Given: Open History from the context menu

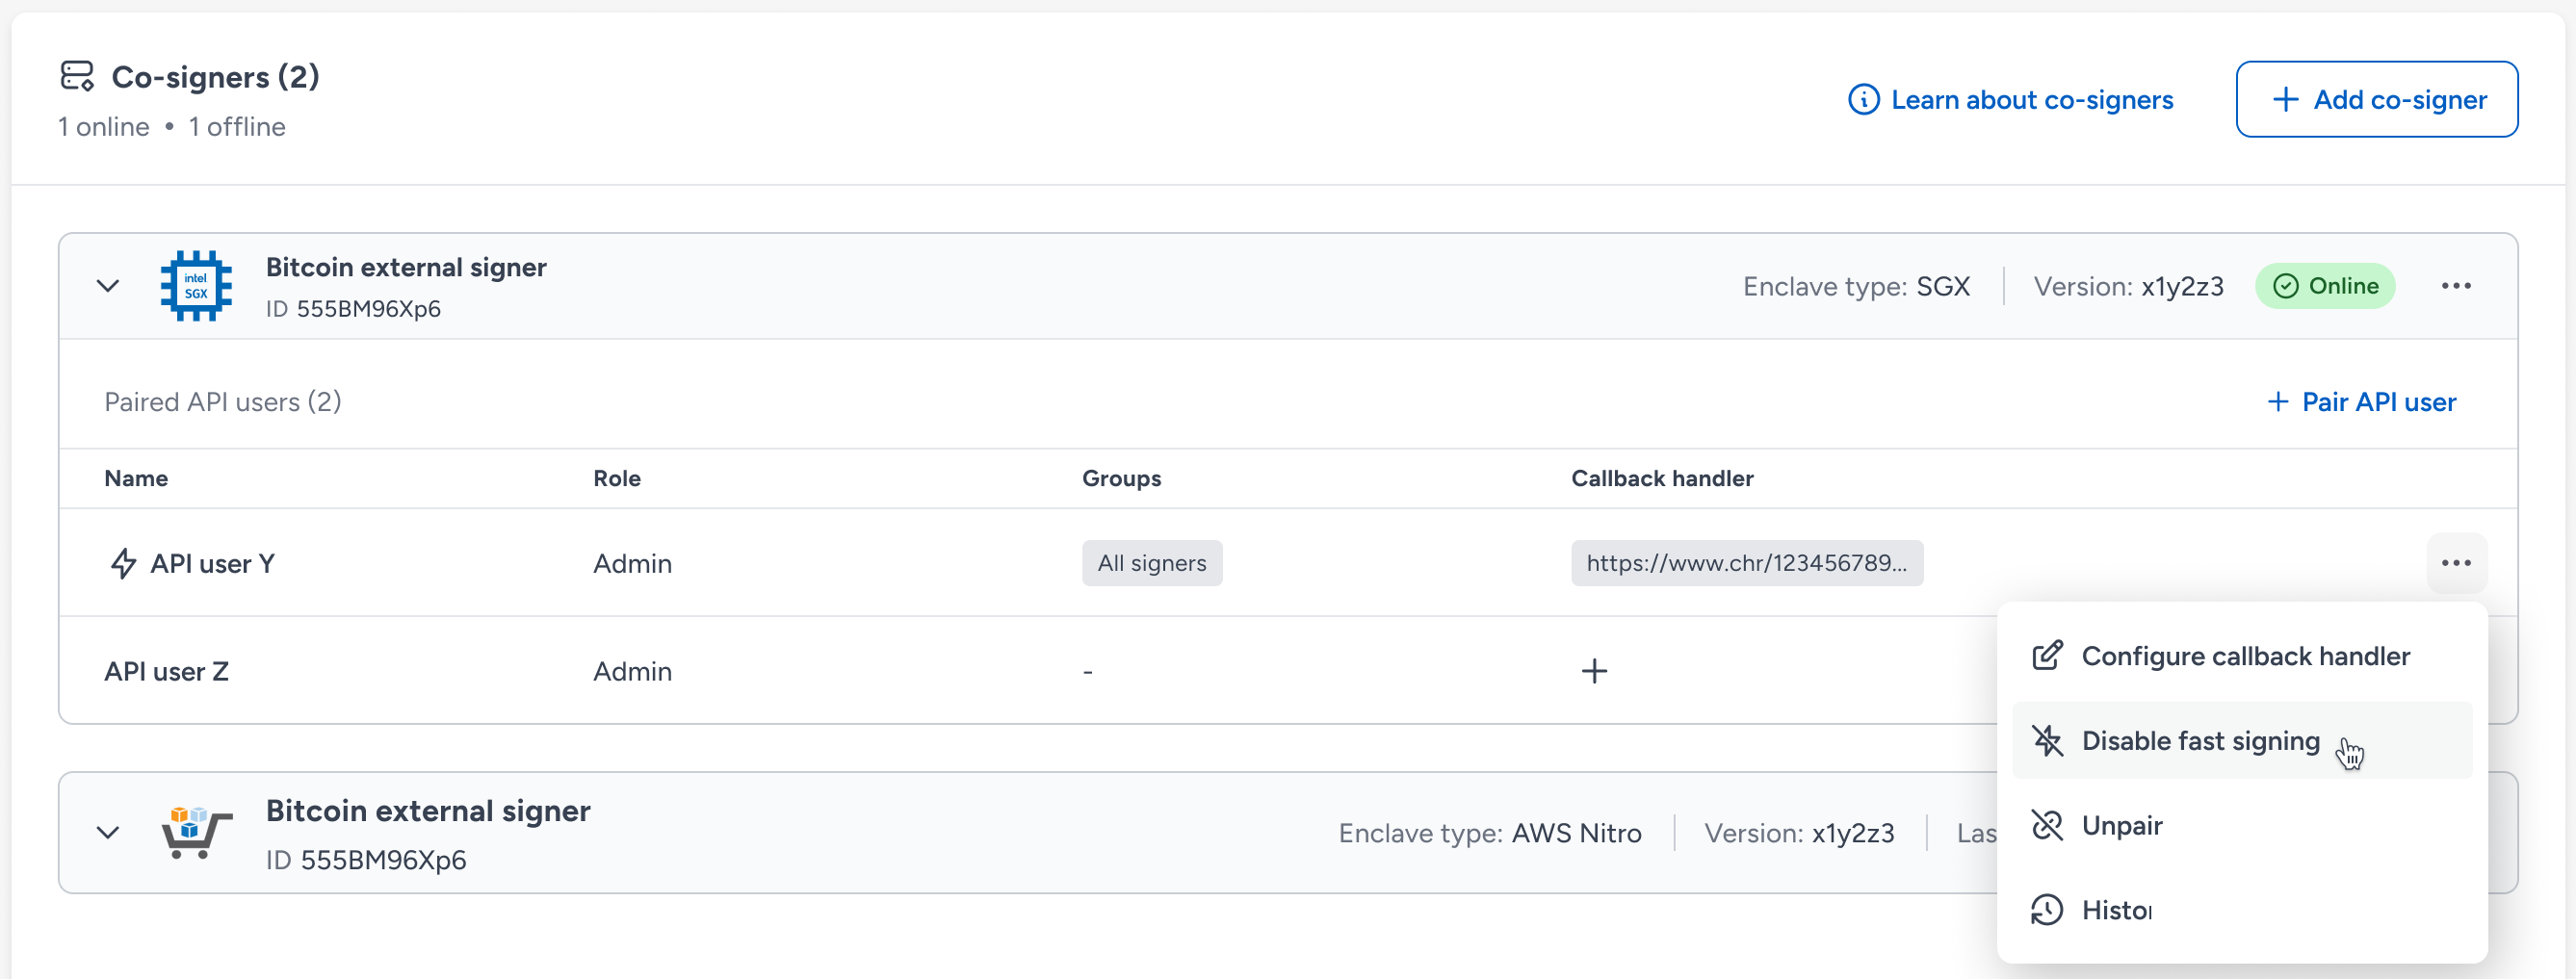Looking at the screenshot, I should coord(2241,910).
